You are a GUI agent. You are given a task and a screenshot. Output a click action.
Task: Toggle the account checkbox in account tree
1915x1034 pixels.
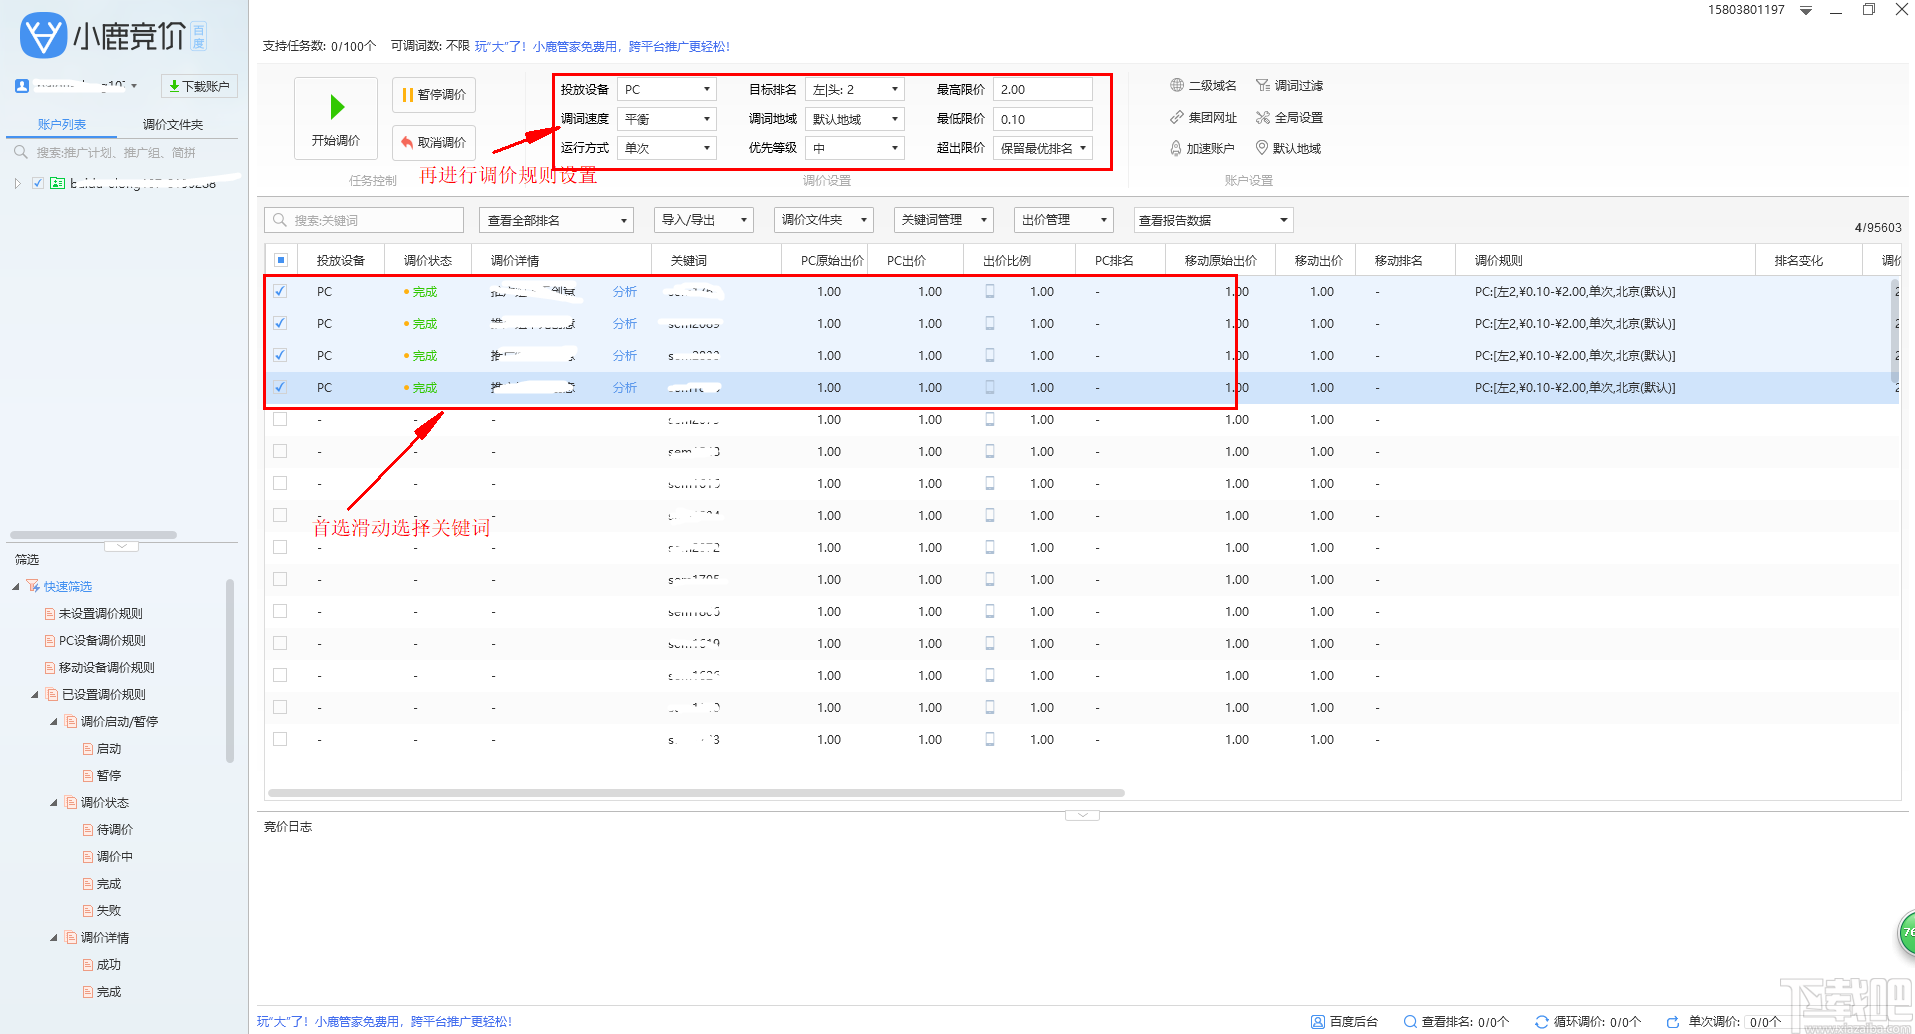pos(38,183)
